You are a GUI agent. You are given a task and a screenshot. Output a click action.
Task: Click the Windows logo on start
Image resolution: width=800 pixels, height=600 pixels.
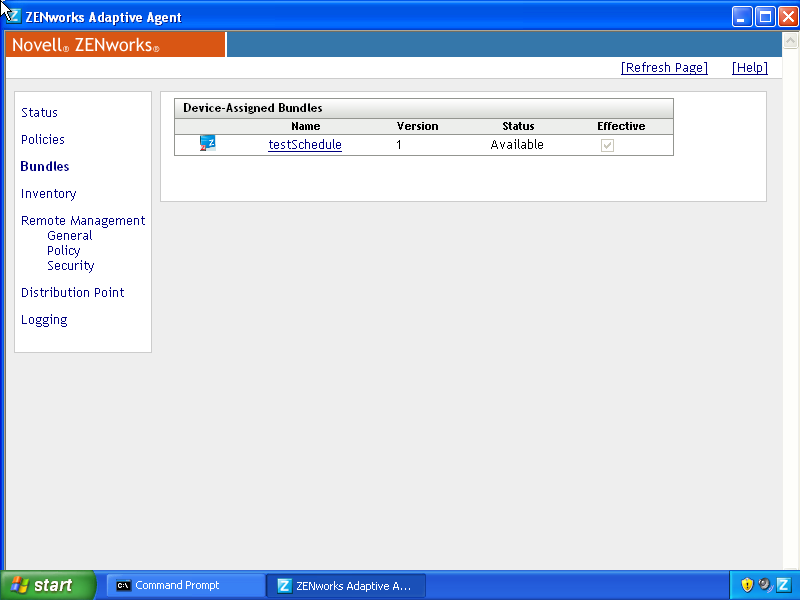(19, 585)
